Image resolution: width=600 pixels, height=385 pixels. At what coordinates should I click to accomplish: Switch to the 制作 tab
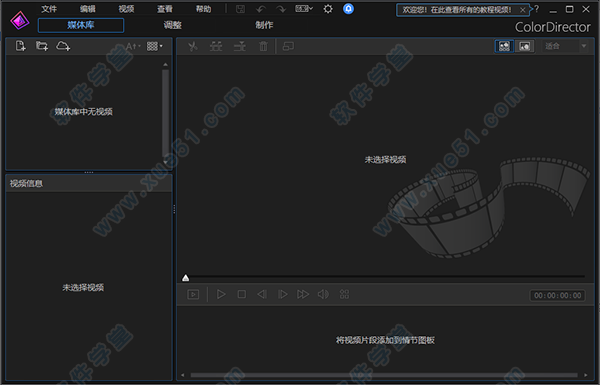coord(264,25)
